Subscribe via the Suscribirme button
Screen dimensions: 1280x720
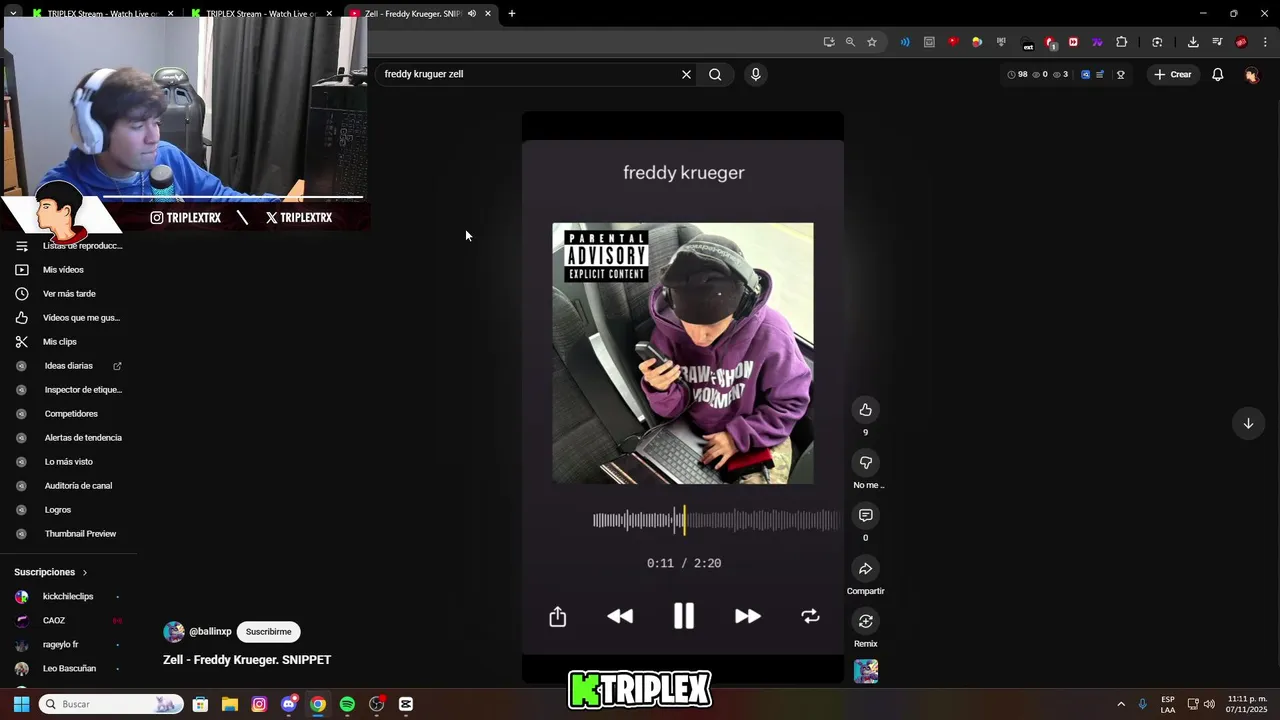tap(268, 632)
